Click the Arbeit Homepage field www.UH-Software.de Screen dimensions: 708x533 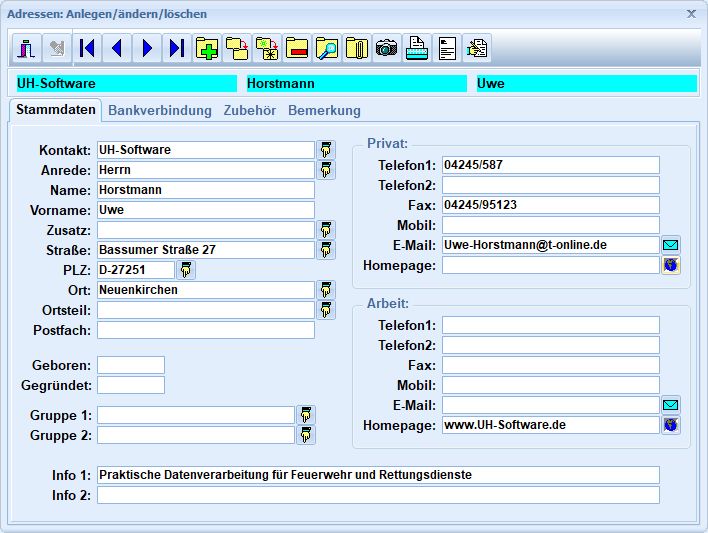[551, 425]
